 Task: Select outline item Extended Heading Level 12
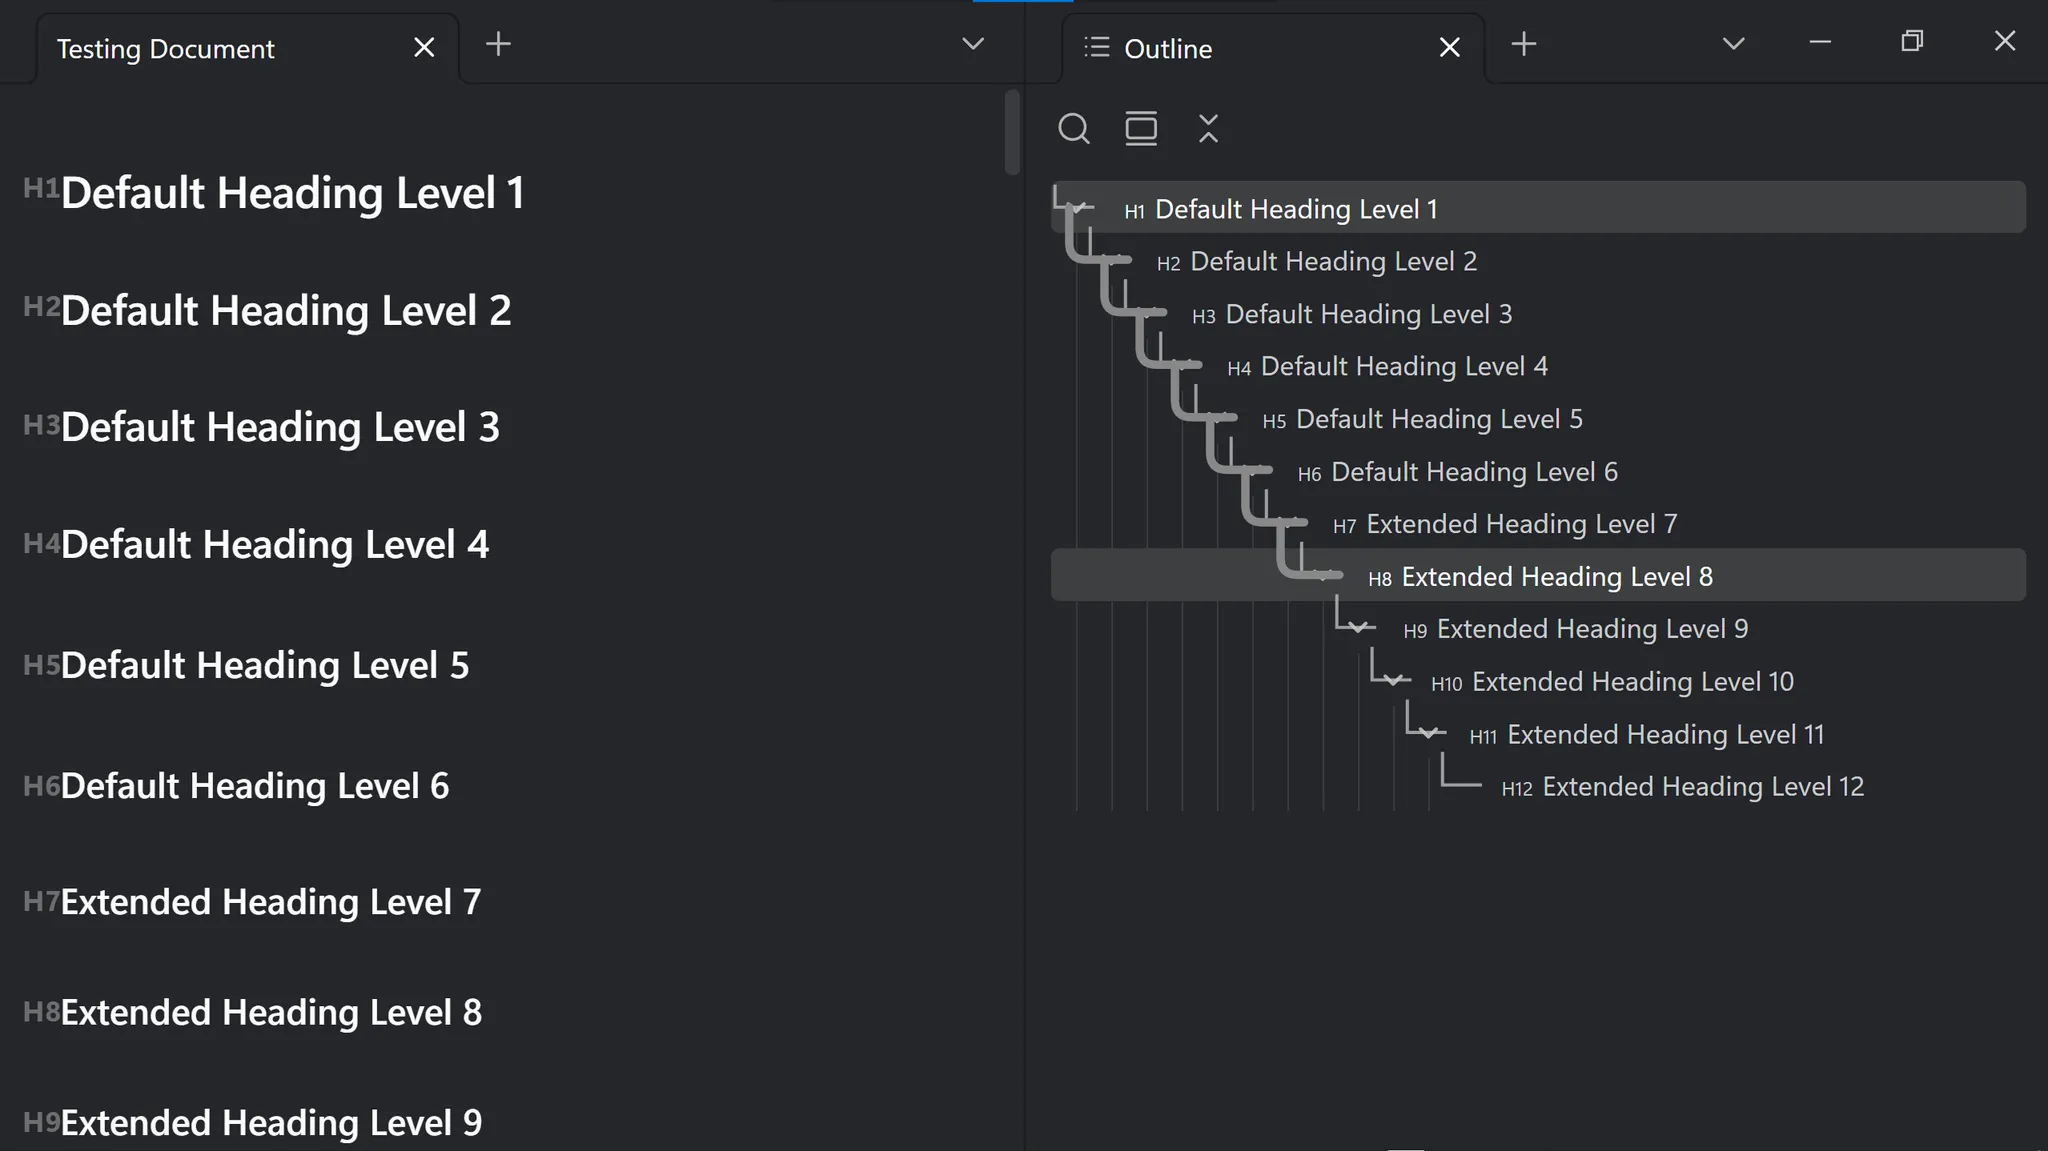coord(1538,786)
